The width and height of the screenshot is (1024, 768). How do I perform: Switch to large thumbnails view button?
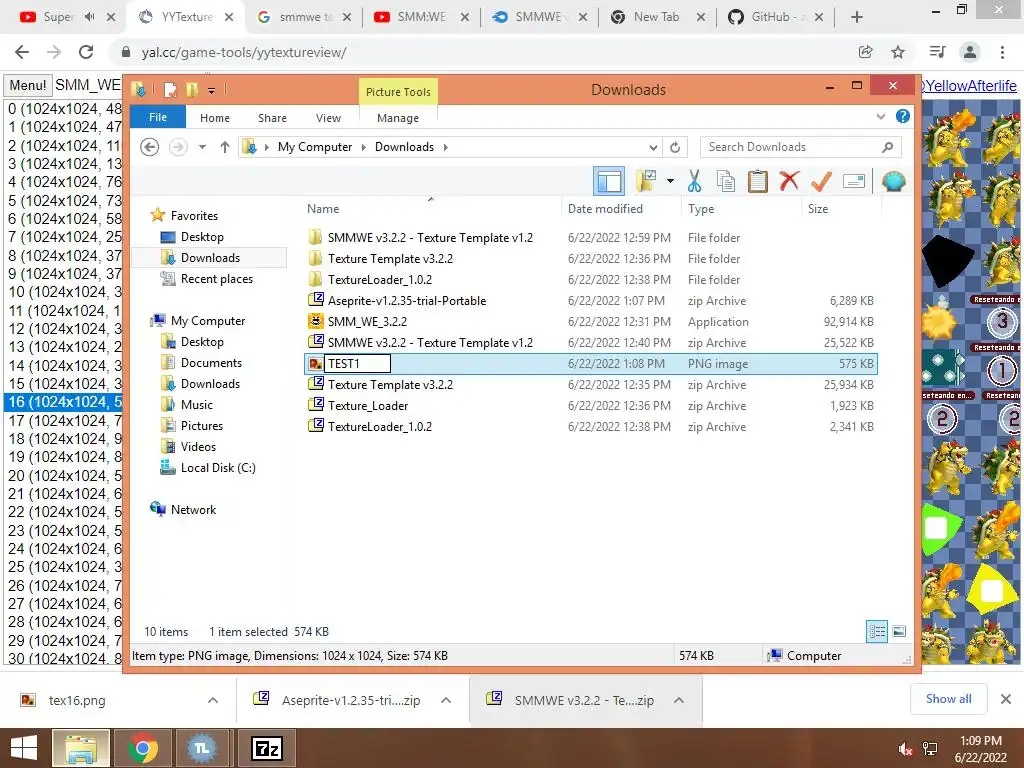click(x=899, y=631)
